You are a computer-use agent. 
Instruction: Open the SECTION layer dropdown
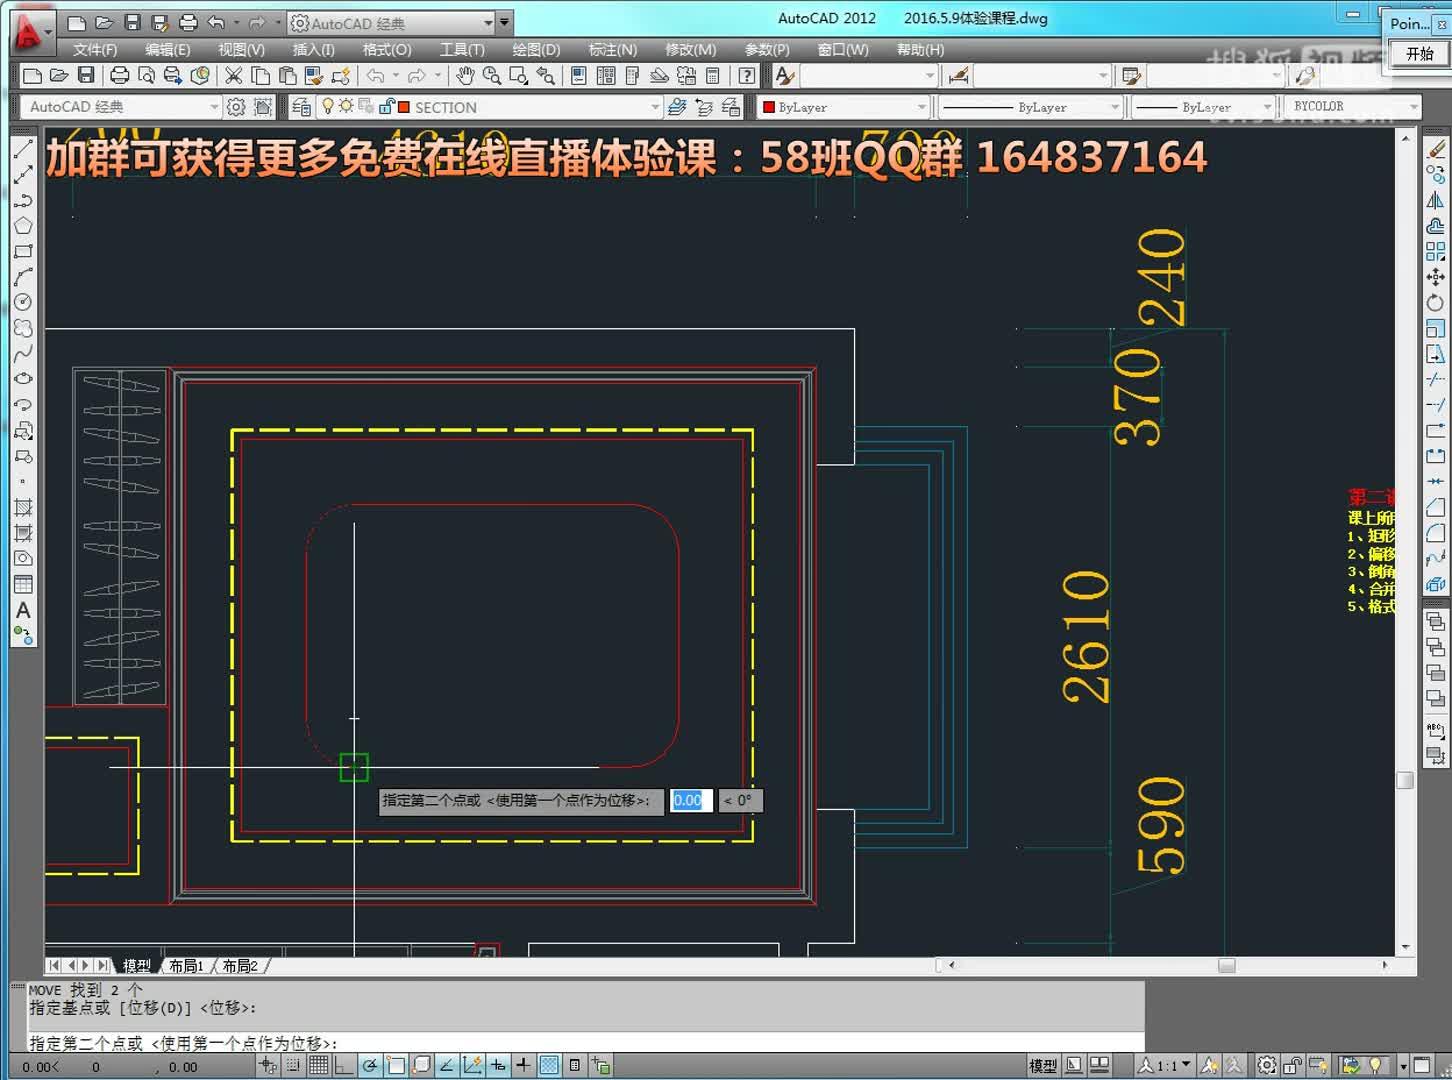click(655, 107)
